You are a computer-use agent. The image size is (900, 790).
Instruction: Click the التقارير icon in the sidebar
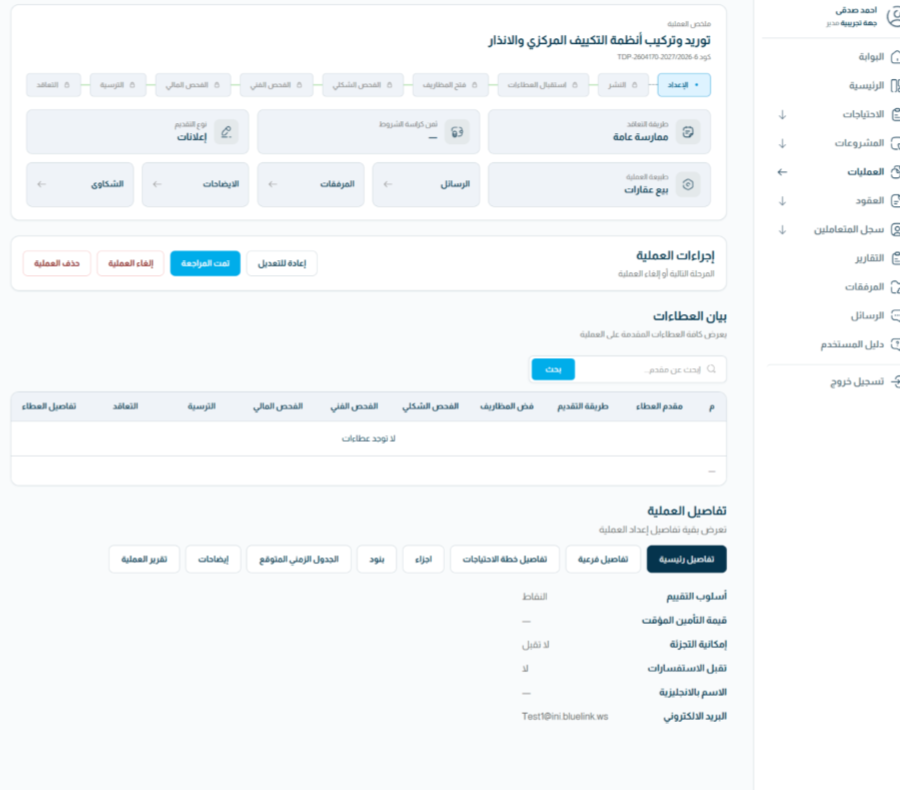895,258
